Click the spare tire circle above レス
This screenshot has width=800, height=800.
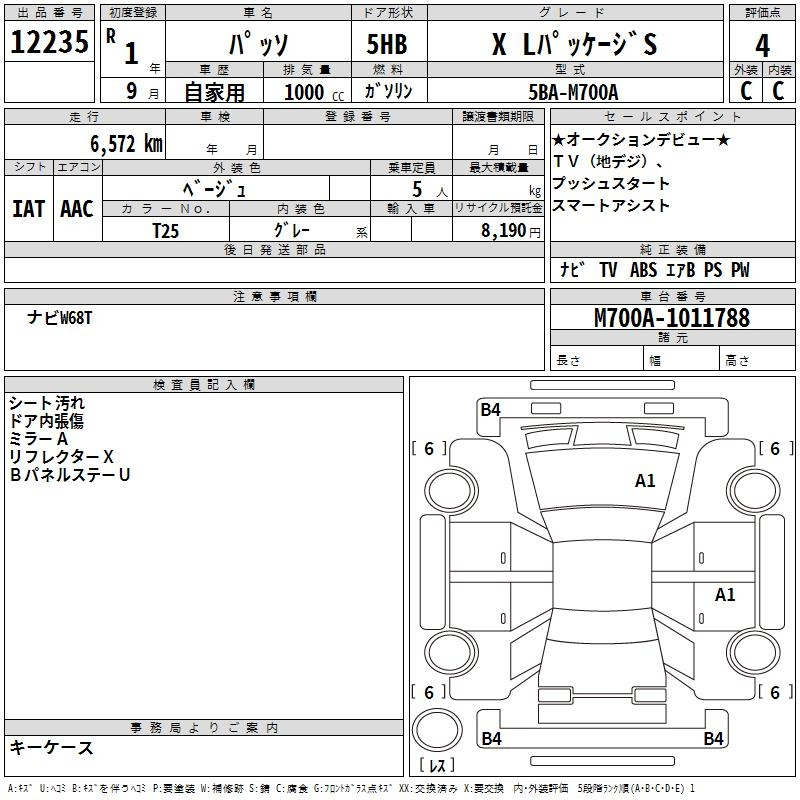[x=436, y=729]
